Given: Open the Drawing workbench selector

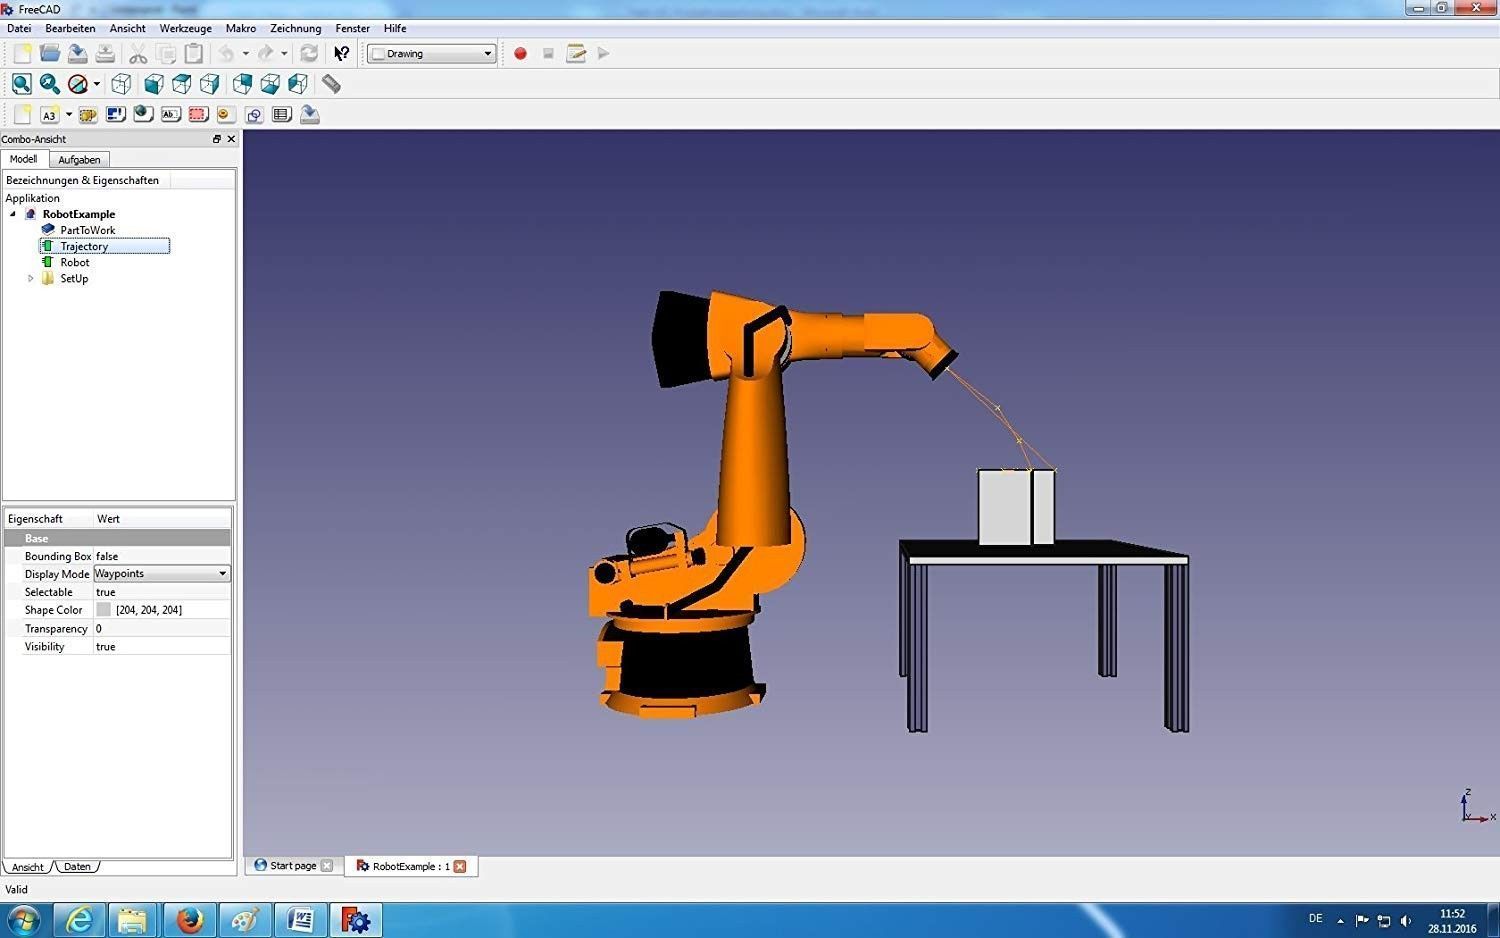Looking at the screenshot, I should [x=432, y=54].
